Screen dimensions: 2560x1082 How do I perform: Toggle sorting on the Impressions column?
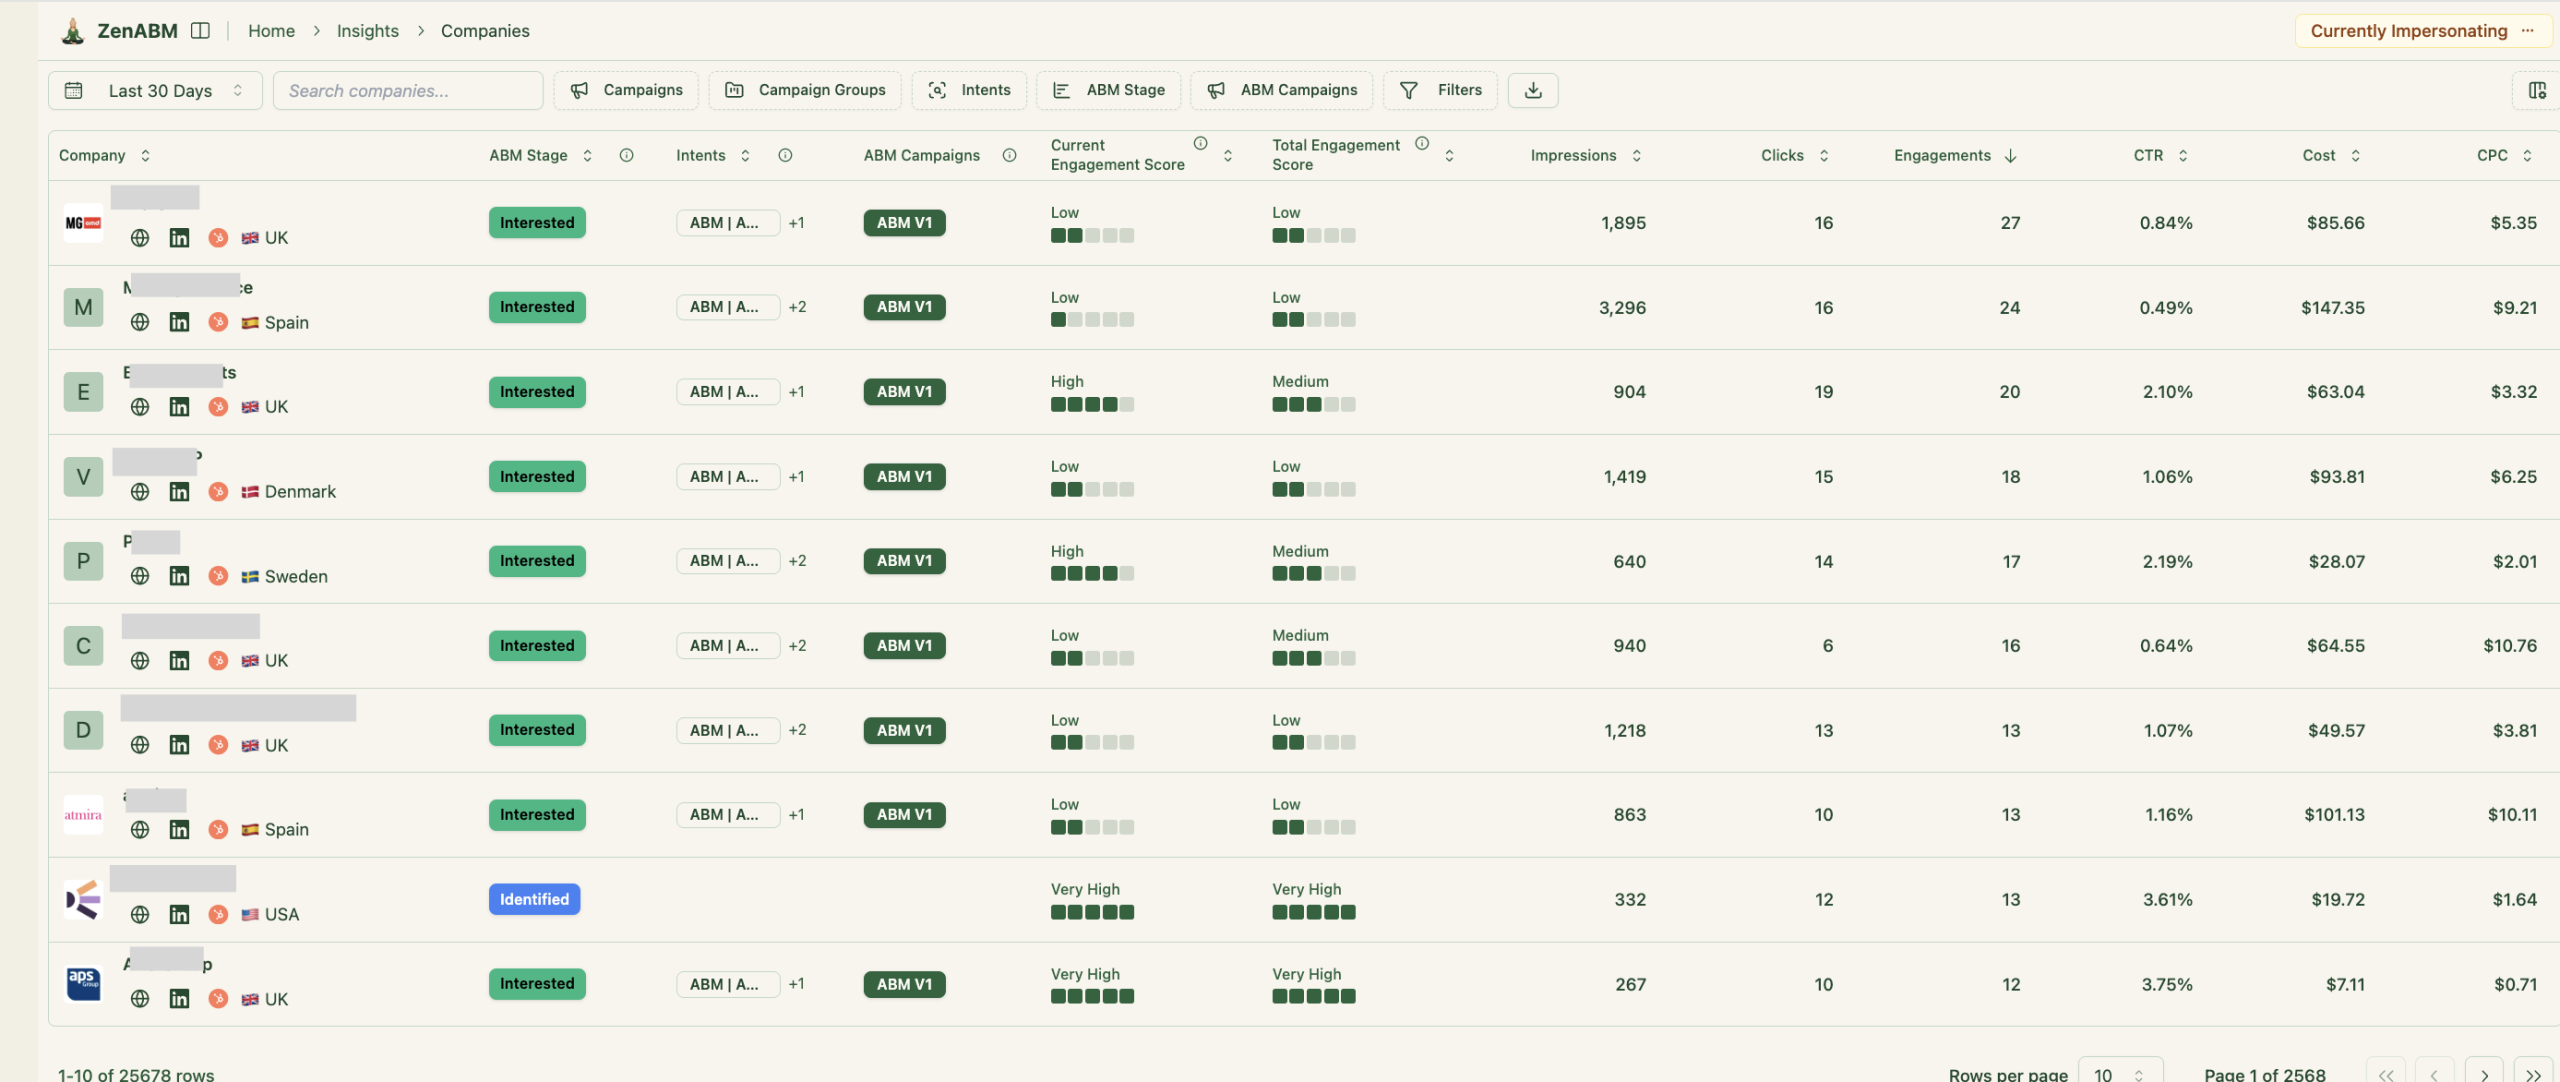(x=1637, y=155)
